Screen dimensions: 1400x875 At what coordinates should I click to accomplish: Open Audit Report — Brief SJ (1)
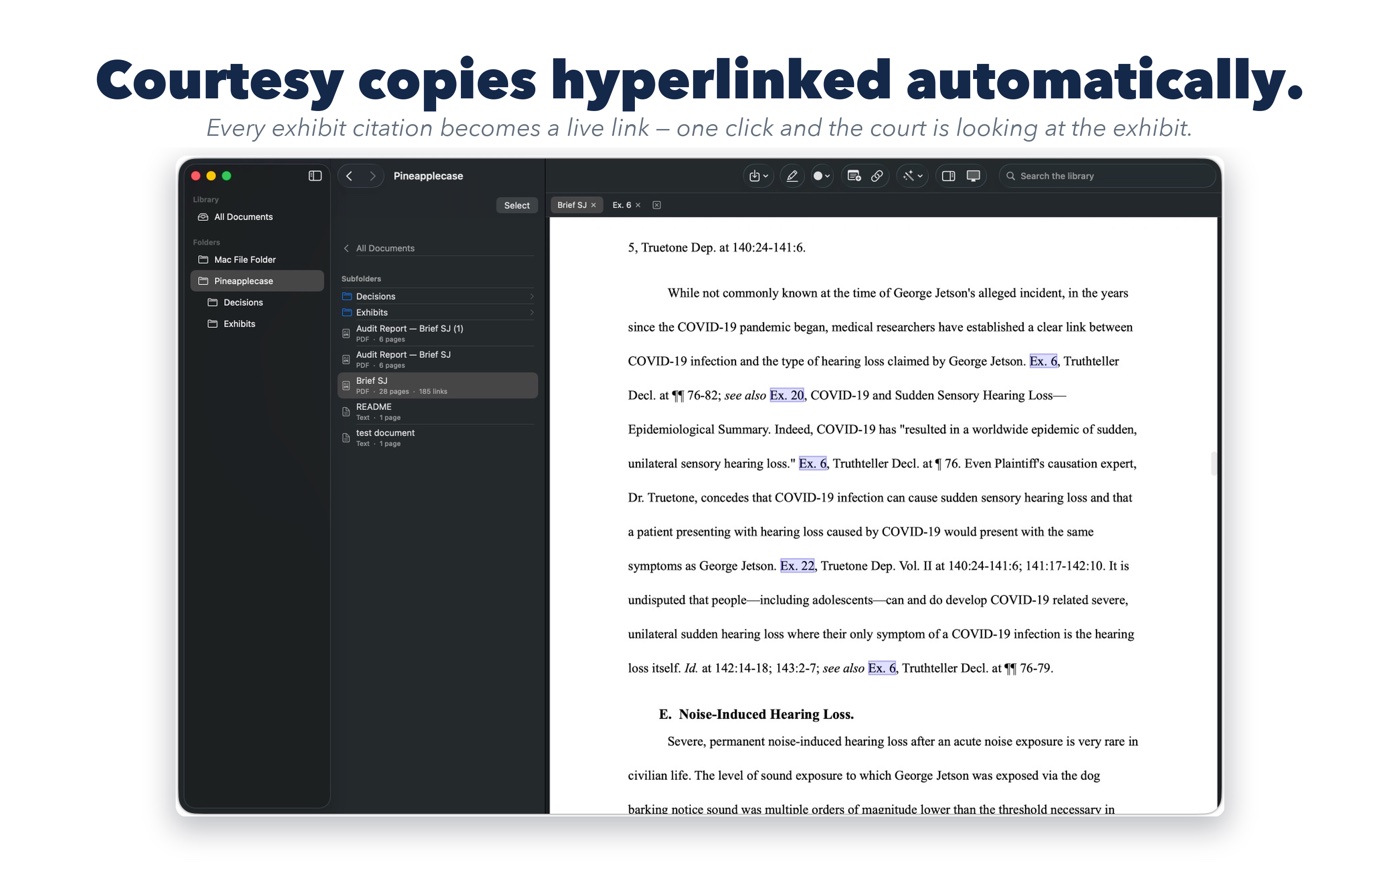438,333
